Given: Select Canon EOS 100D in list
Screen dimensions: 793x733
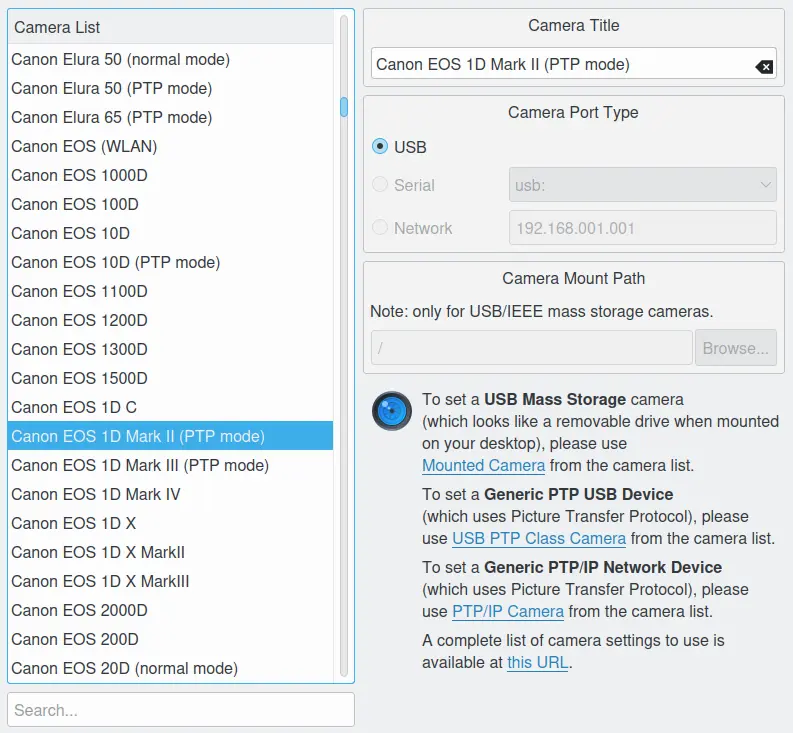Looking at the screenshot, I should click(x=170, y=204).
